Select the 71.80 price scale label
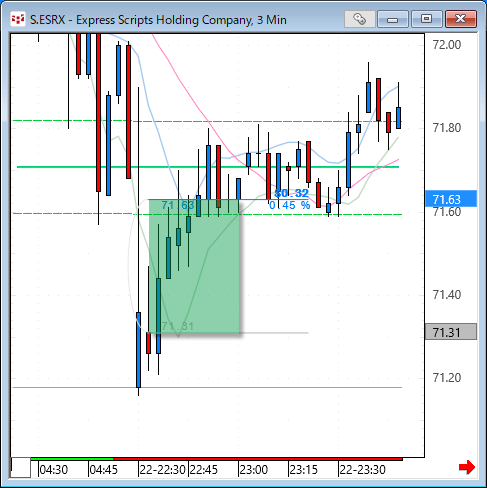The height and width of the screenshot is (488, 487). tap(447, 128)
